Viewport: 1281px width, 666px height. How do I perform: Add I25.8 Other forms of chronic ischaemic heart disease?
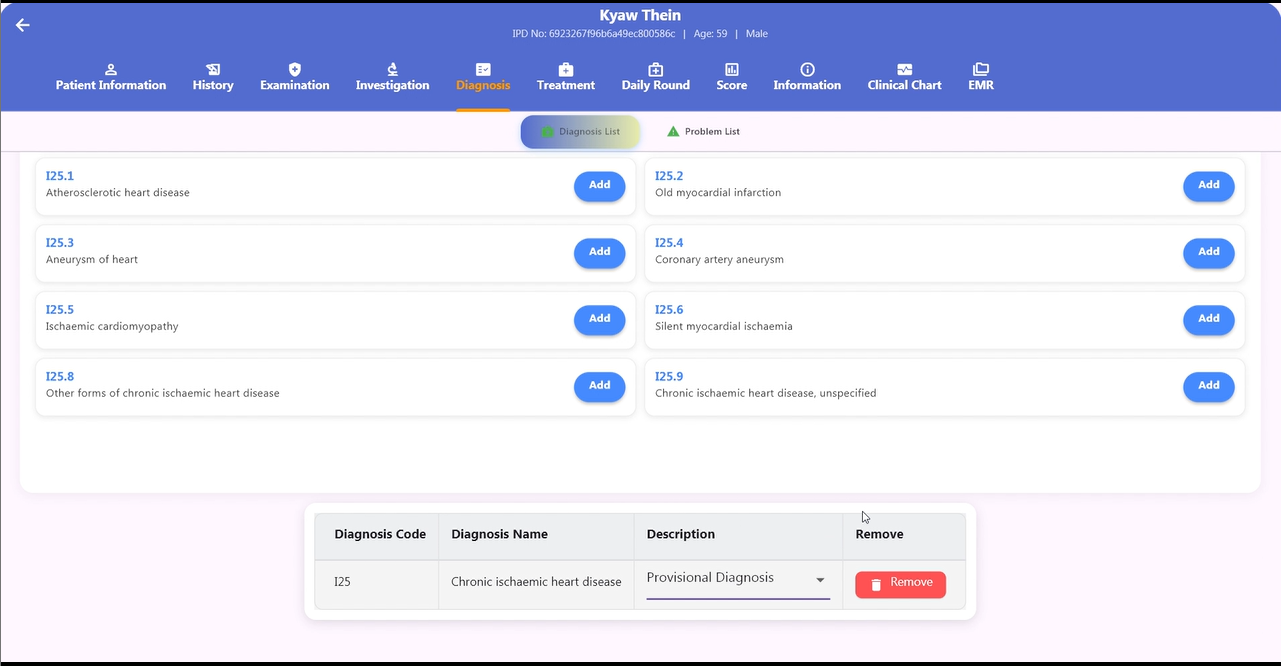599,387
